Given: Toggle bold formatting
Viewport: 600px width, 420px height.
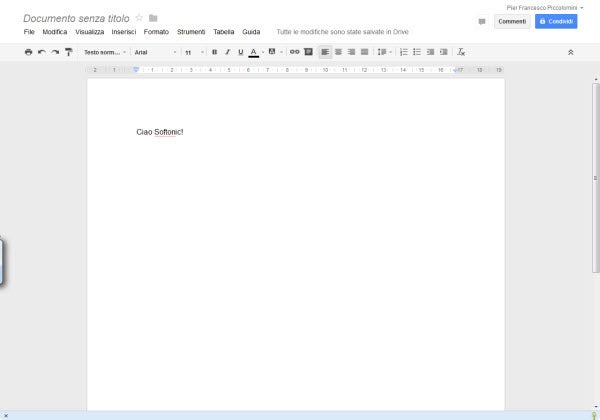Looking at the screenshot, I should [214, 52].
